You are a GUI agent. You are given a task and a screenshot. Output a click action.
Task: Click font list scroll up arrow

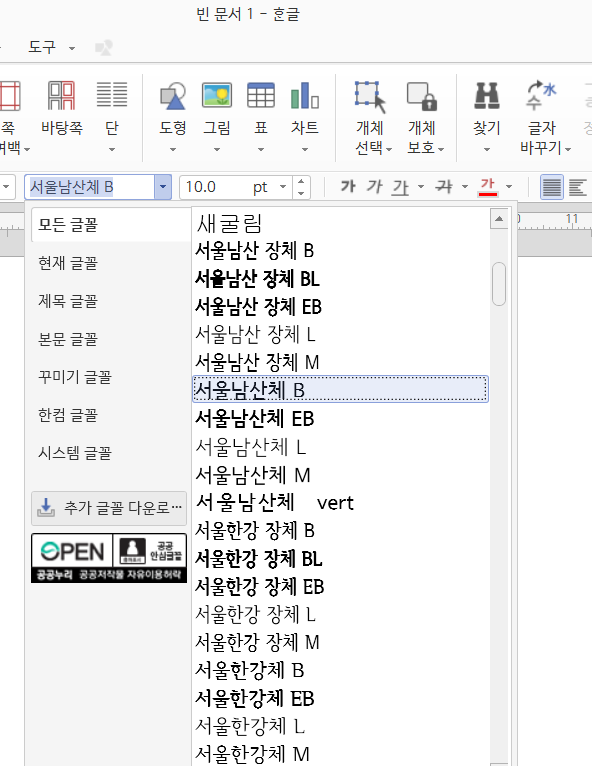pos(499,219)
